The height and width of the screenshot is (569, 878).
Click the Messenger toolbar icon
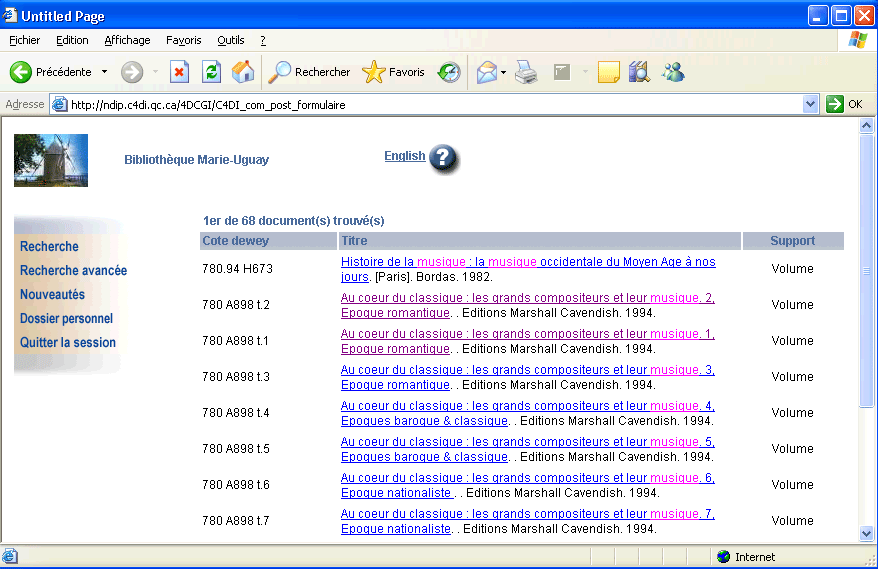point(673,72)
